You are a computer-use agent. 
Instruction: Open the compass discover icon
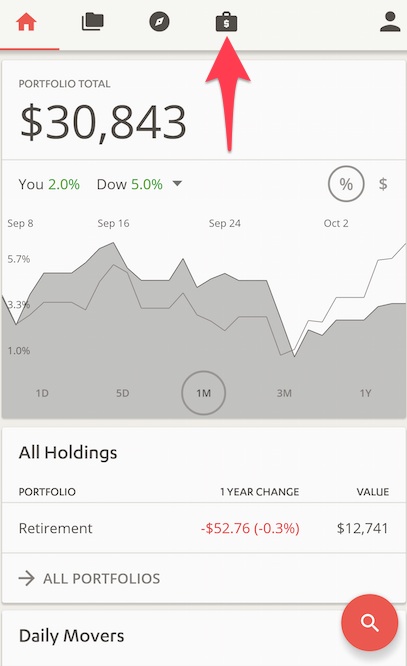[x=159, y=22]
